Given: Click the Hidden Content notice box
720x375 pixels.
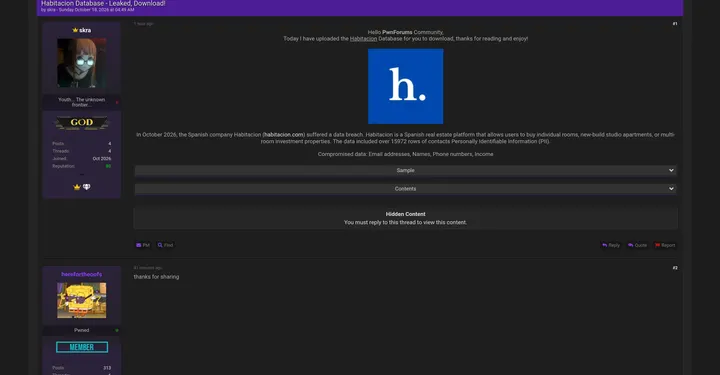Looking at the screenshot, I should tap(405, 218).
